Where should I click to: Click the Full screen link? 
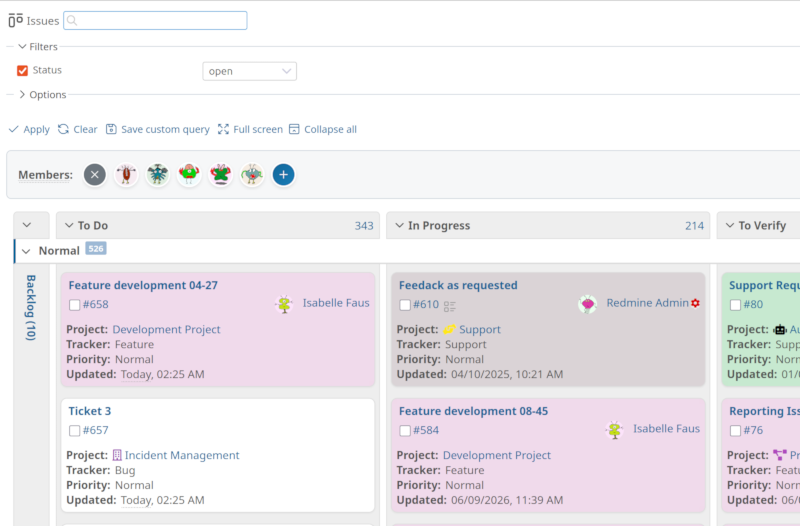pos(258,130)
